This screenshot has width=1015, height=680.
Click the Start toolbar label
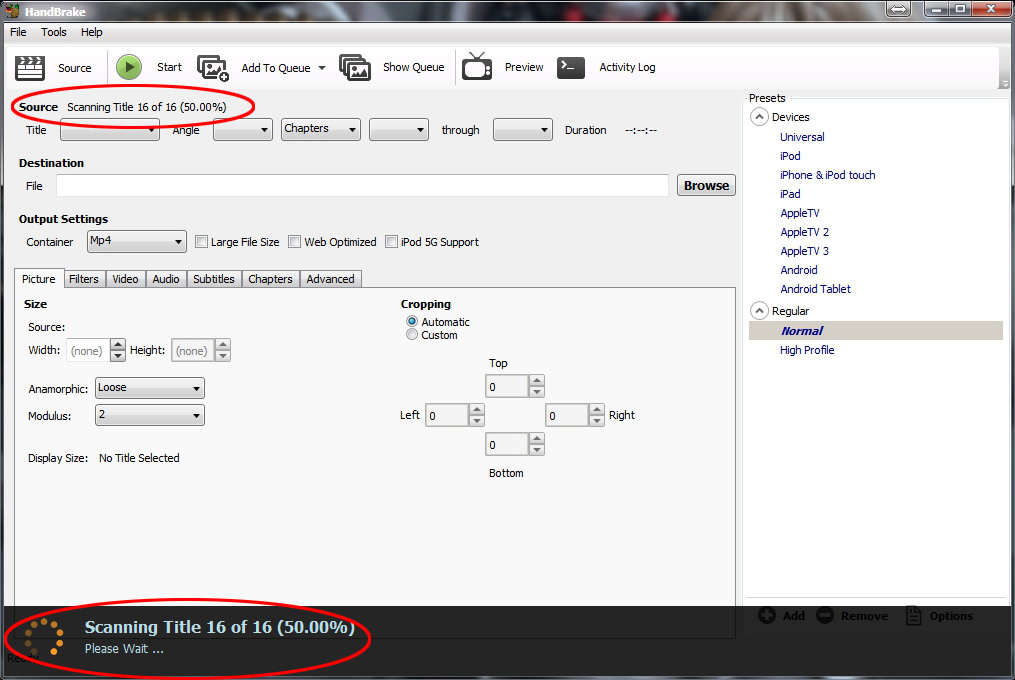coord(170,67)
